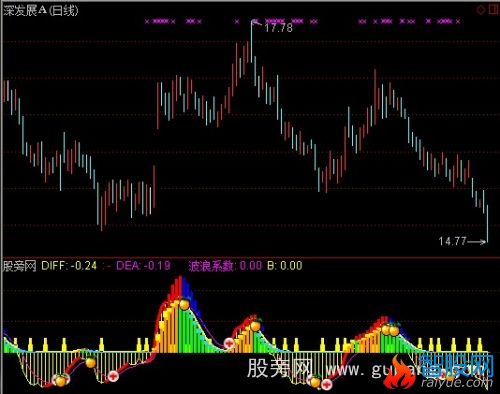Click the 波浪系数: 0.00 indicator value
500x394 pixels.
pos(225,266)
